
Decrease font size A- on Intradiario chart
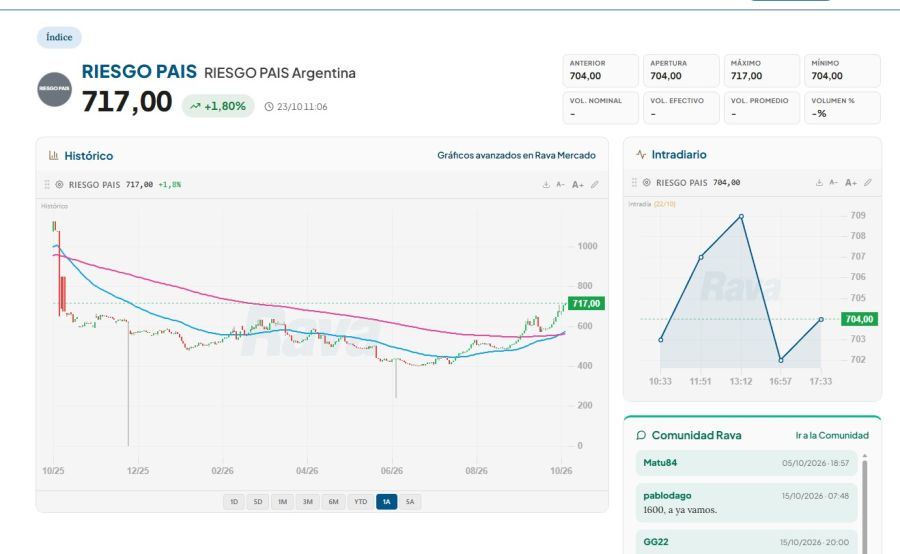point(834,183)
